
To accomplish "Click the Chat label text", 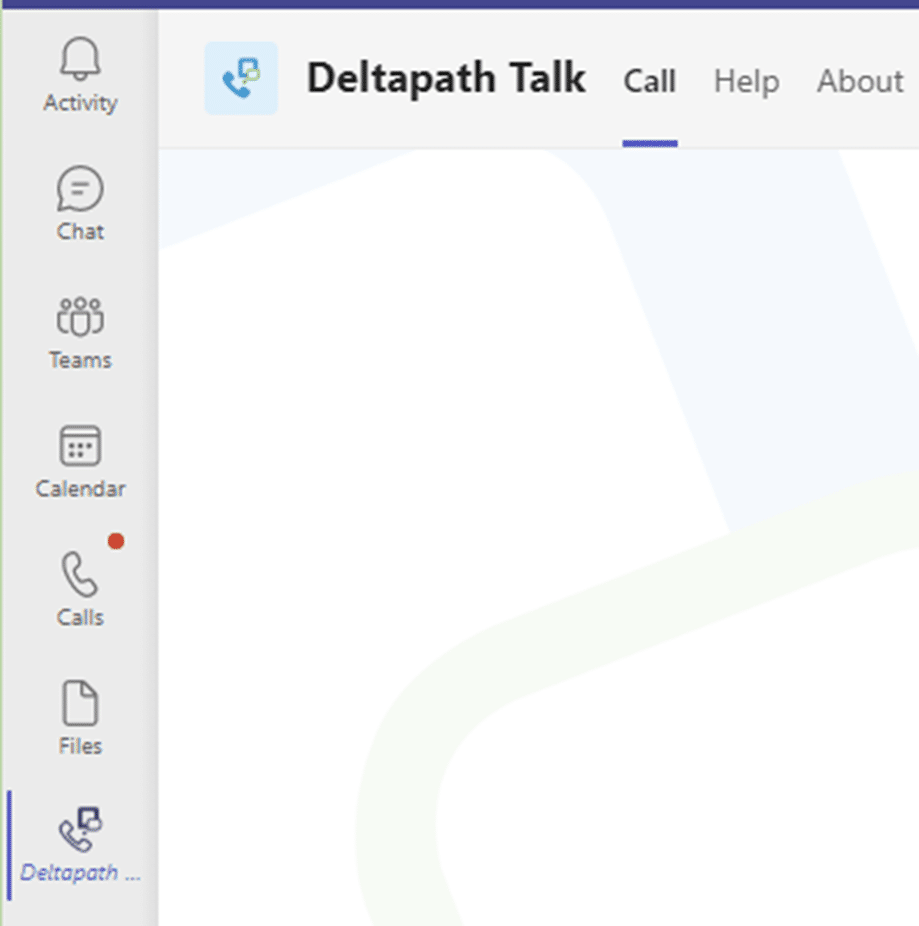I will pos(80,231).
